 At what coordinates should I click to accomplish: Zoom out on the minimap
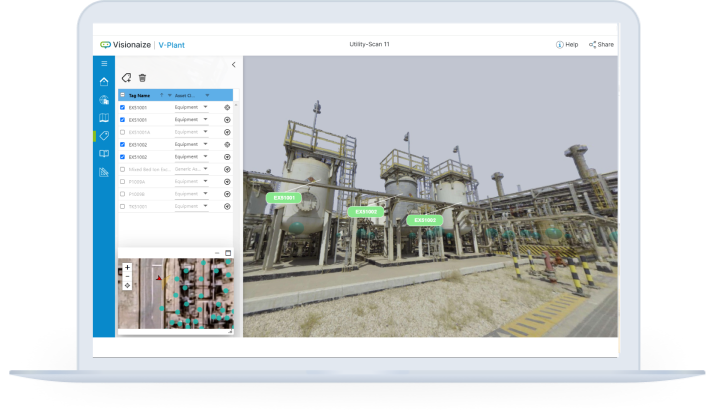[x=127, y=276]
